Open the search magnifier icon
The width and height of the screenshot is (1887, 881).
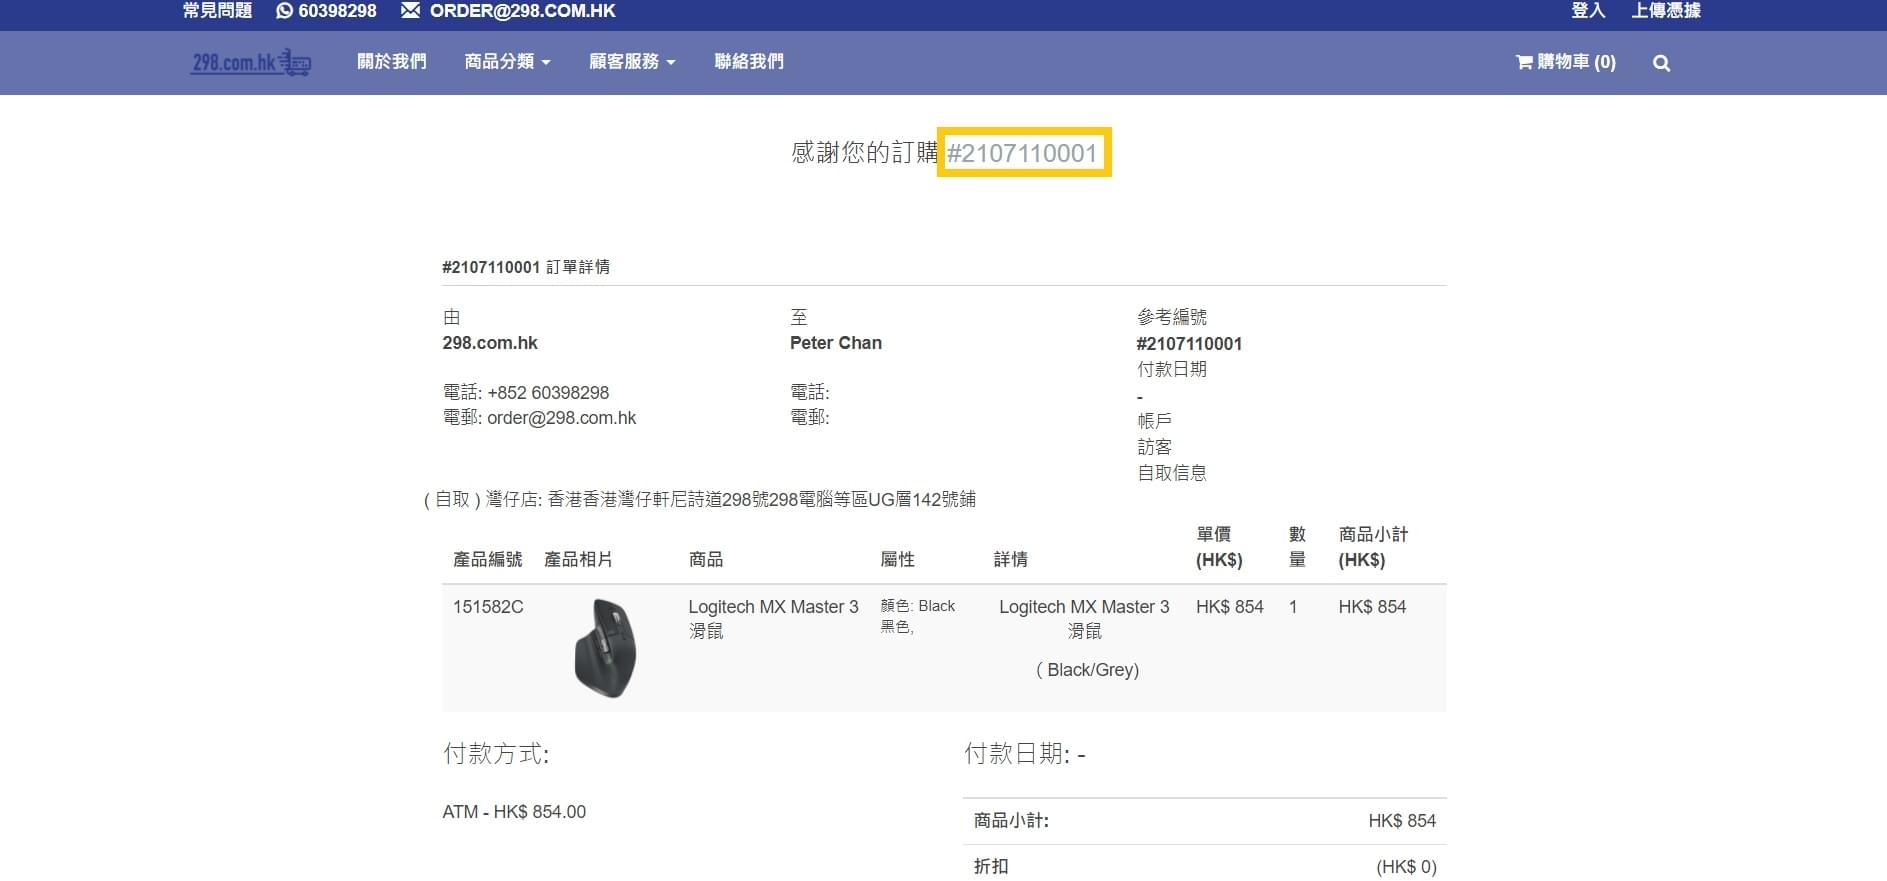[1661, 63]
